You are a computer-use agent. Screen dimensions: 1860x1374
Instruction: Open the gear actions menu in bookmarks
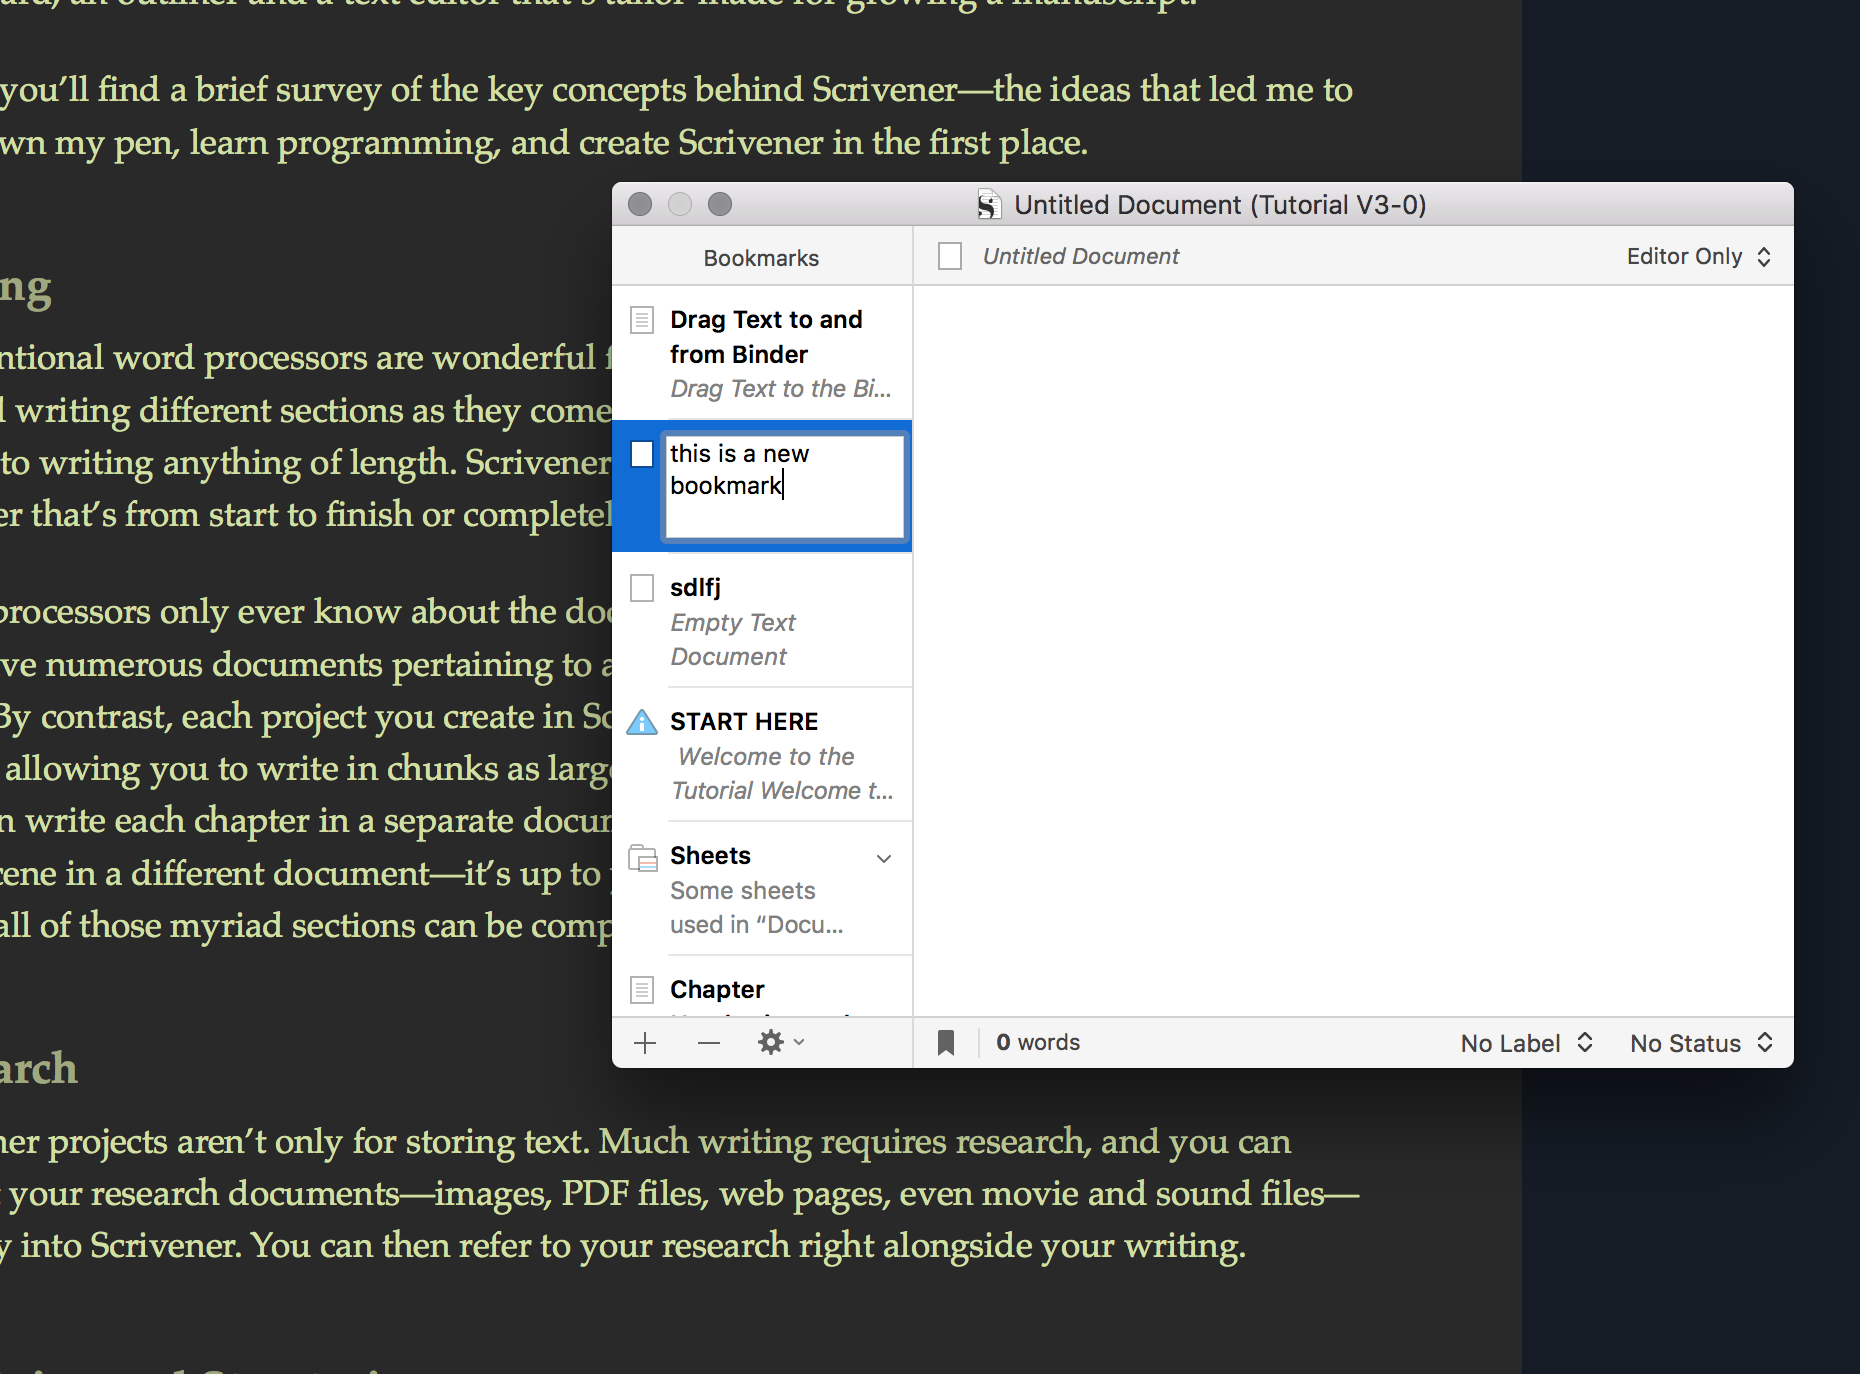click(x=781, y=1043)
